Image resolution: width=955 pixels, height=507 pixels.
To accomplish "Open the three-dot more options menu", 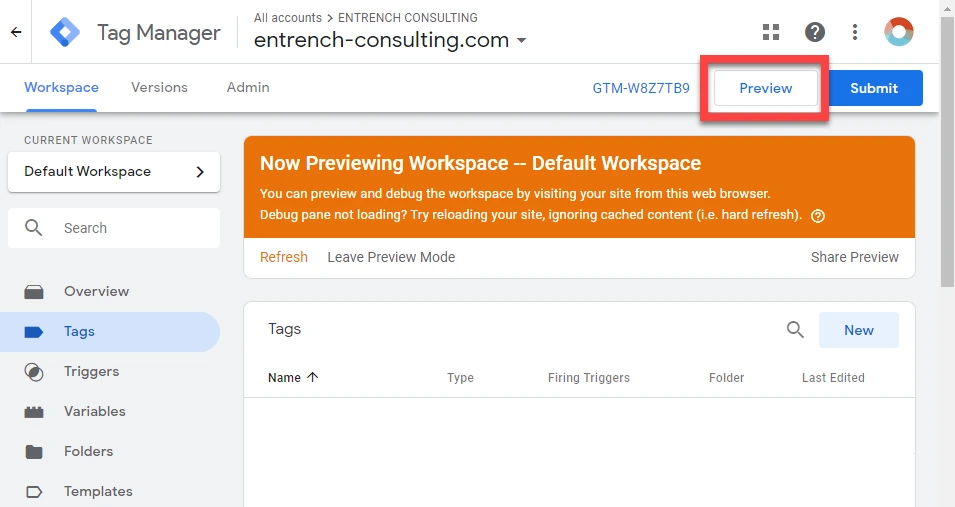I will (x=855, y=32).
